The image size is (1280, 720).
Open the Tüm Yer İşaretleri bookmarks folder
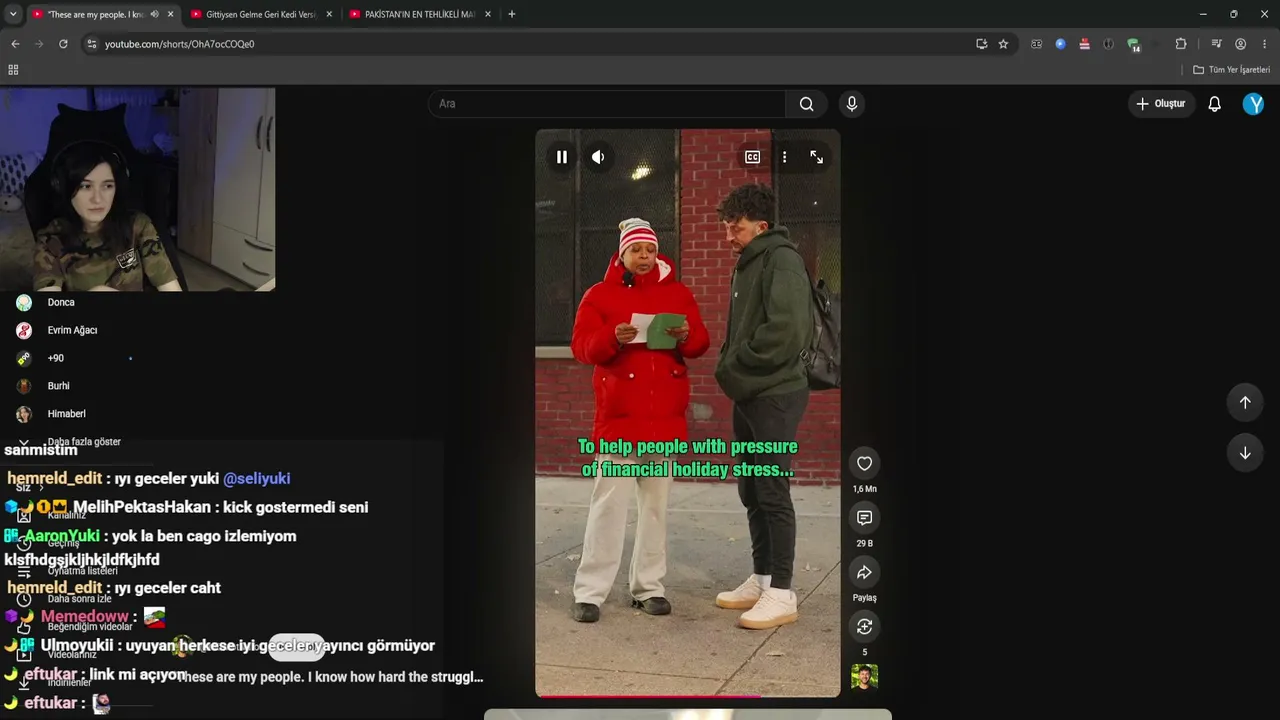click(1232, 70)
